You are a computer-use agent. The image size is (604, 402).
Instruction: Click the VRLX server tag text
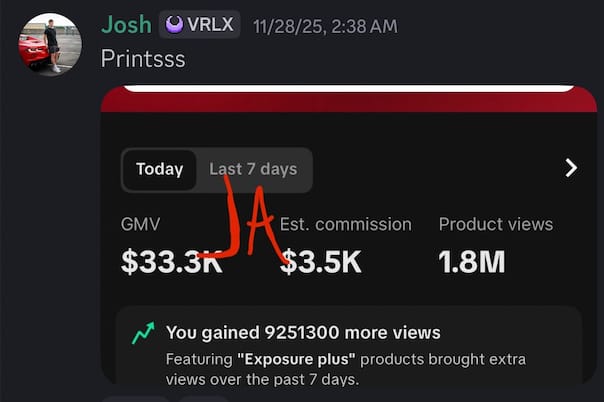pyautogui.click(x=210, y=24)
